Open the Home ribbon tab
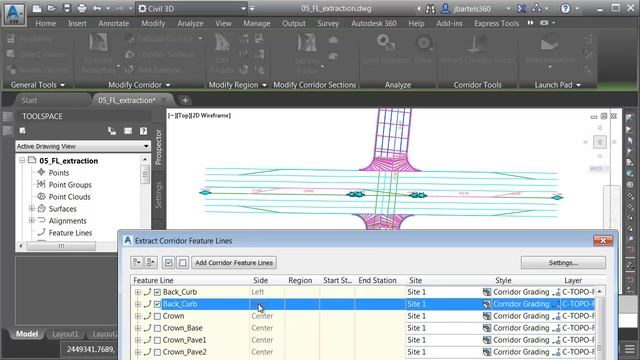The width and height of the screenshot is (640, 360). 46,23
